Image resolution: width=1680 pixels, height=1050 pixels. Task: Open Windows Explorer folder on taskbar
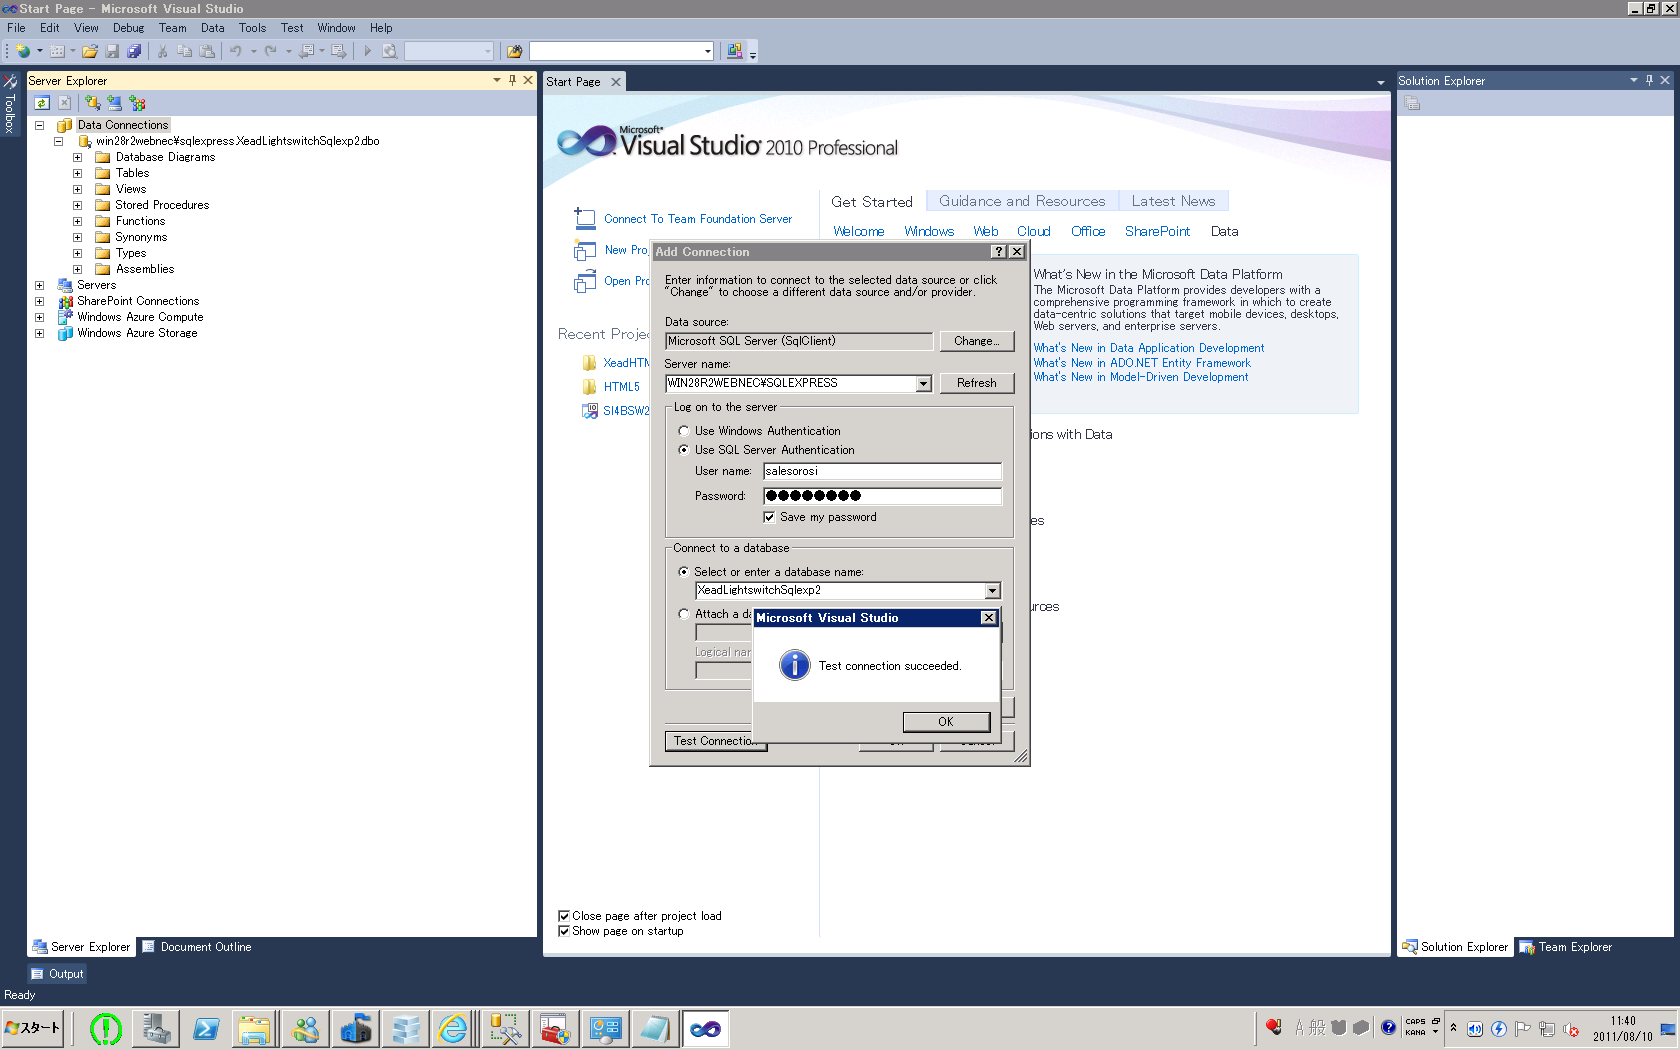click(255, 1028)
